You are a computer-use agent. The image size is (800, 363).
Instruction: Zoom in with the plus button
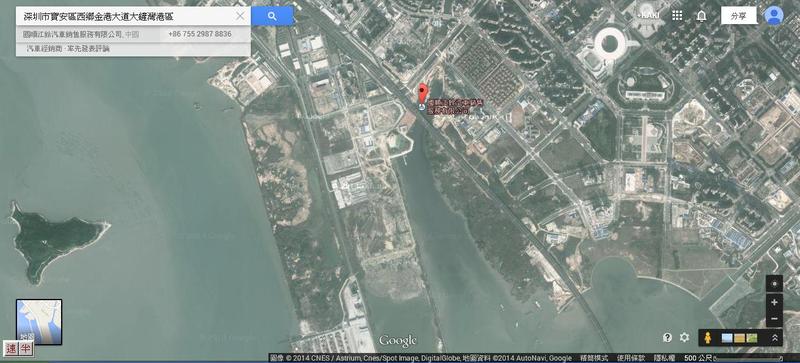pos(774,302)
